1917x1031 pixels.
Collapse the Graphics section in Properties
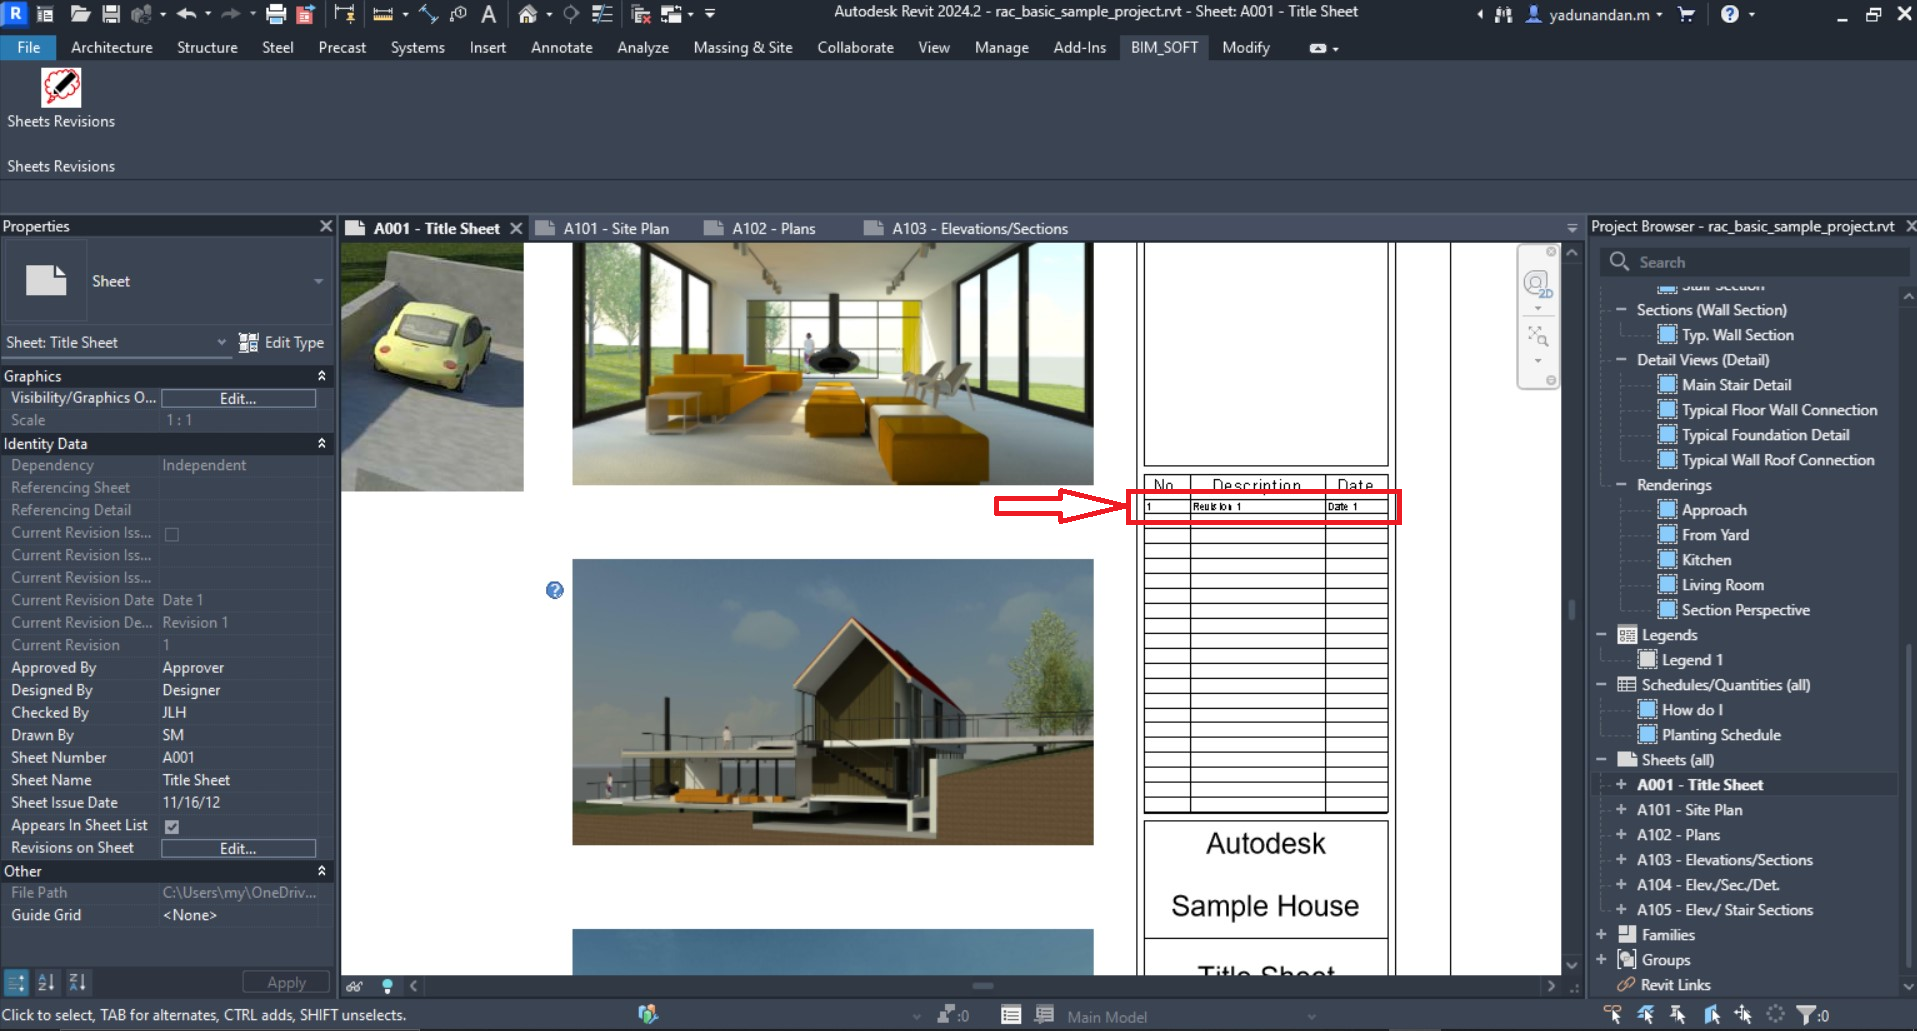(x=321, y=376)
